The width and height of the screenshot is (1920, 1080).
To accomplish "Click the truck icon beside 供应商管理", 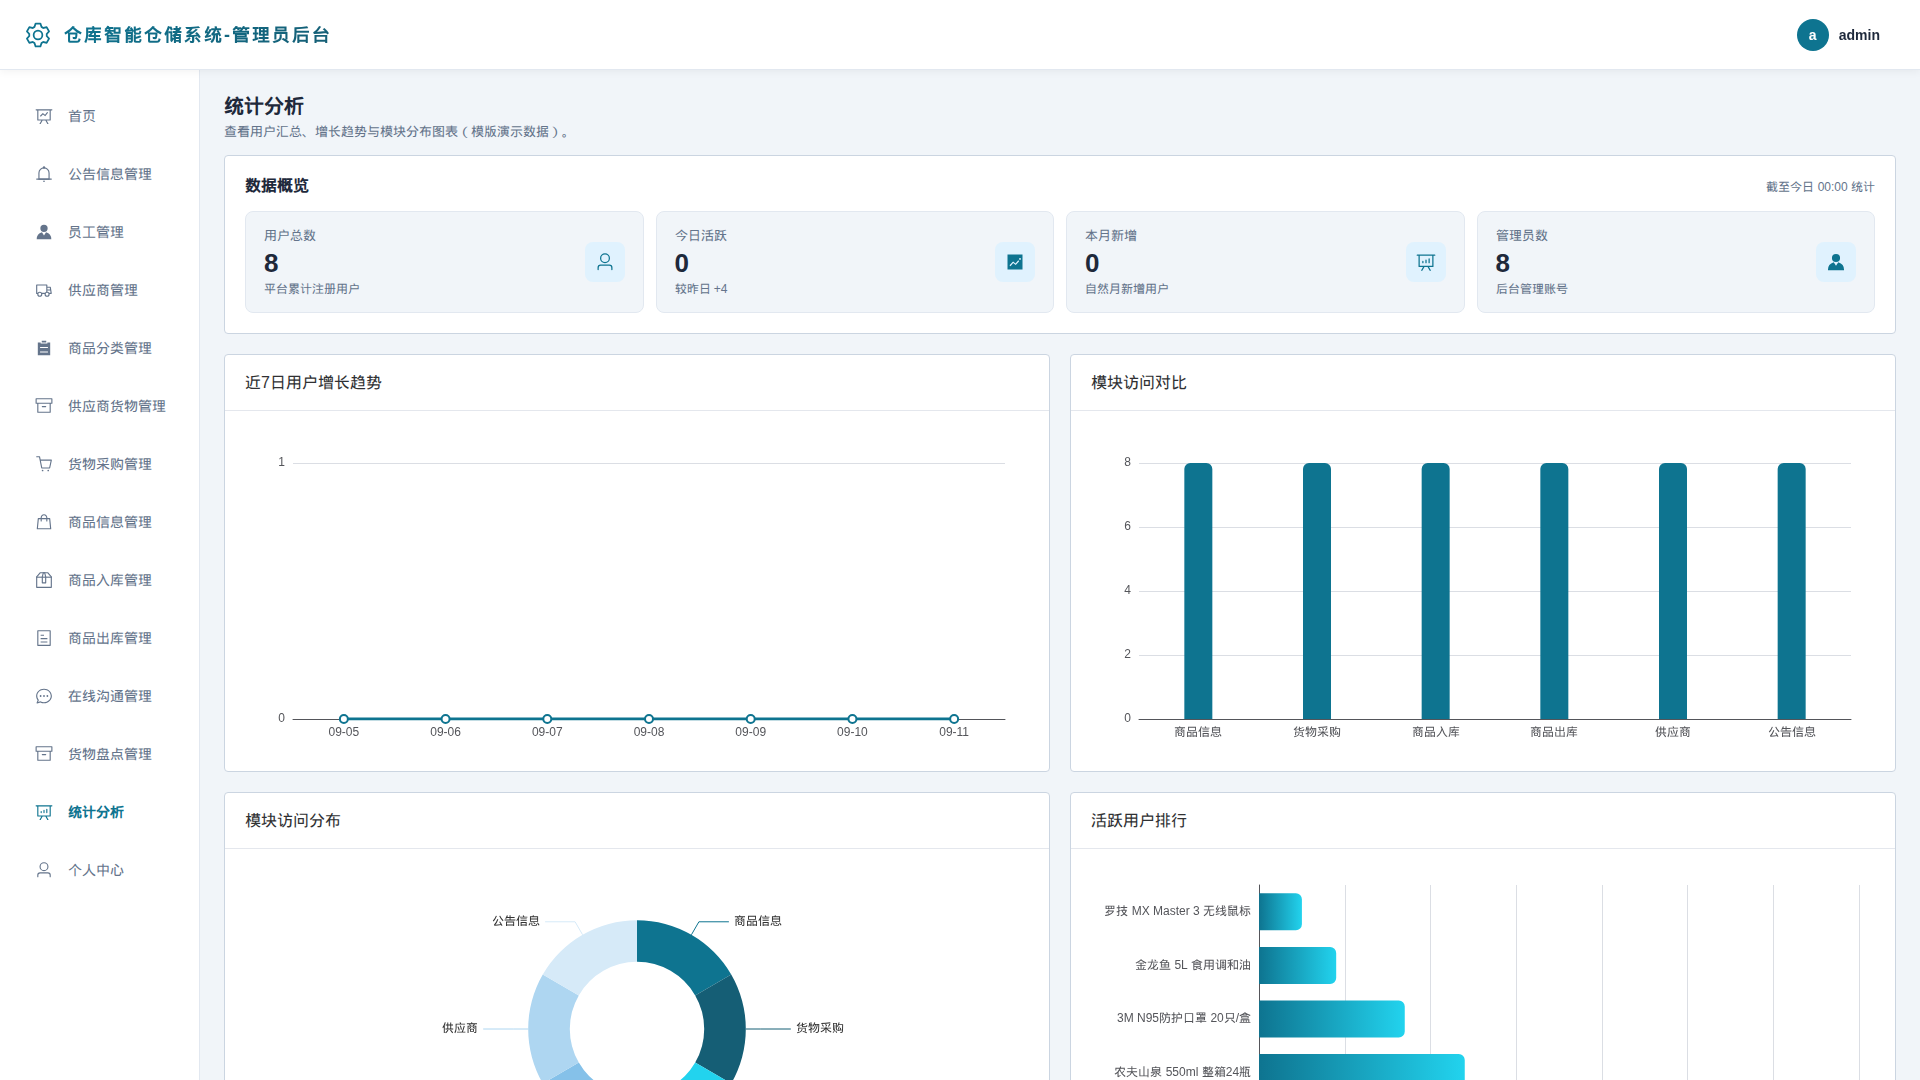I will pos(44,290).
